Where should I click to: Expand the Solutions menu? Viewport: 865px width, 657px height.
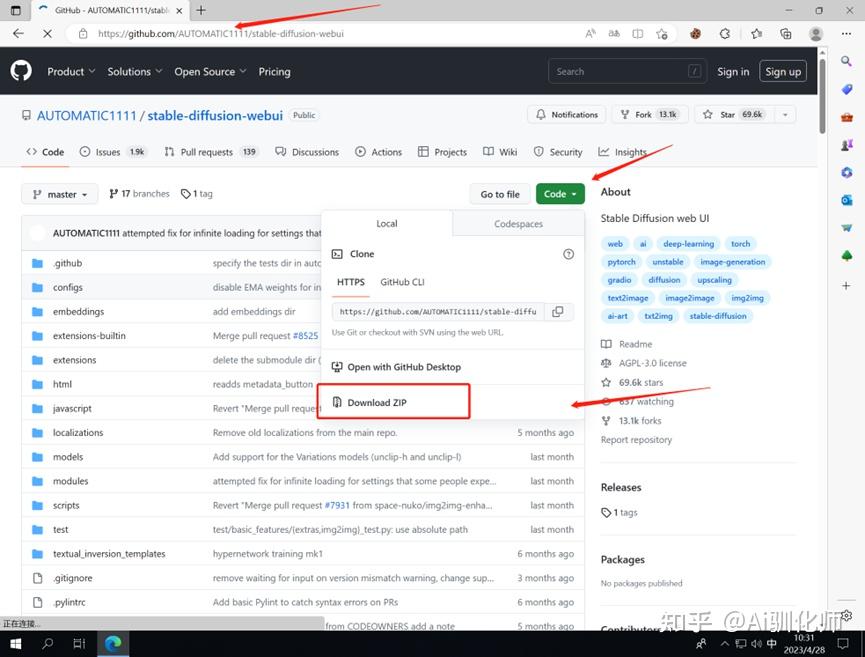click(135, 72)
